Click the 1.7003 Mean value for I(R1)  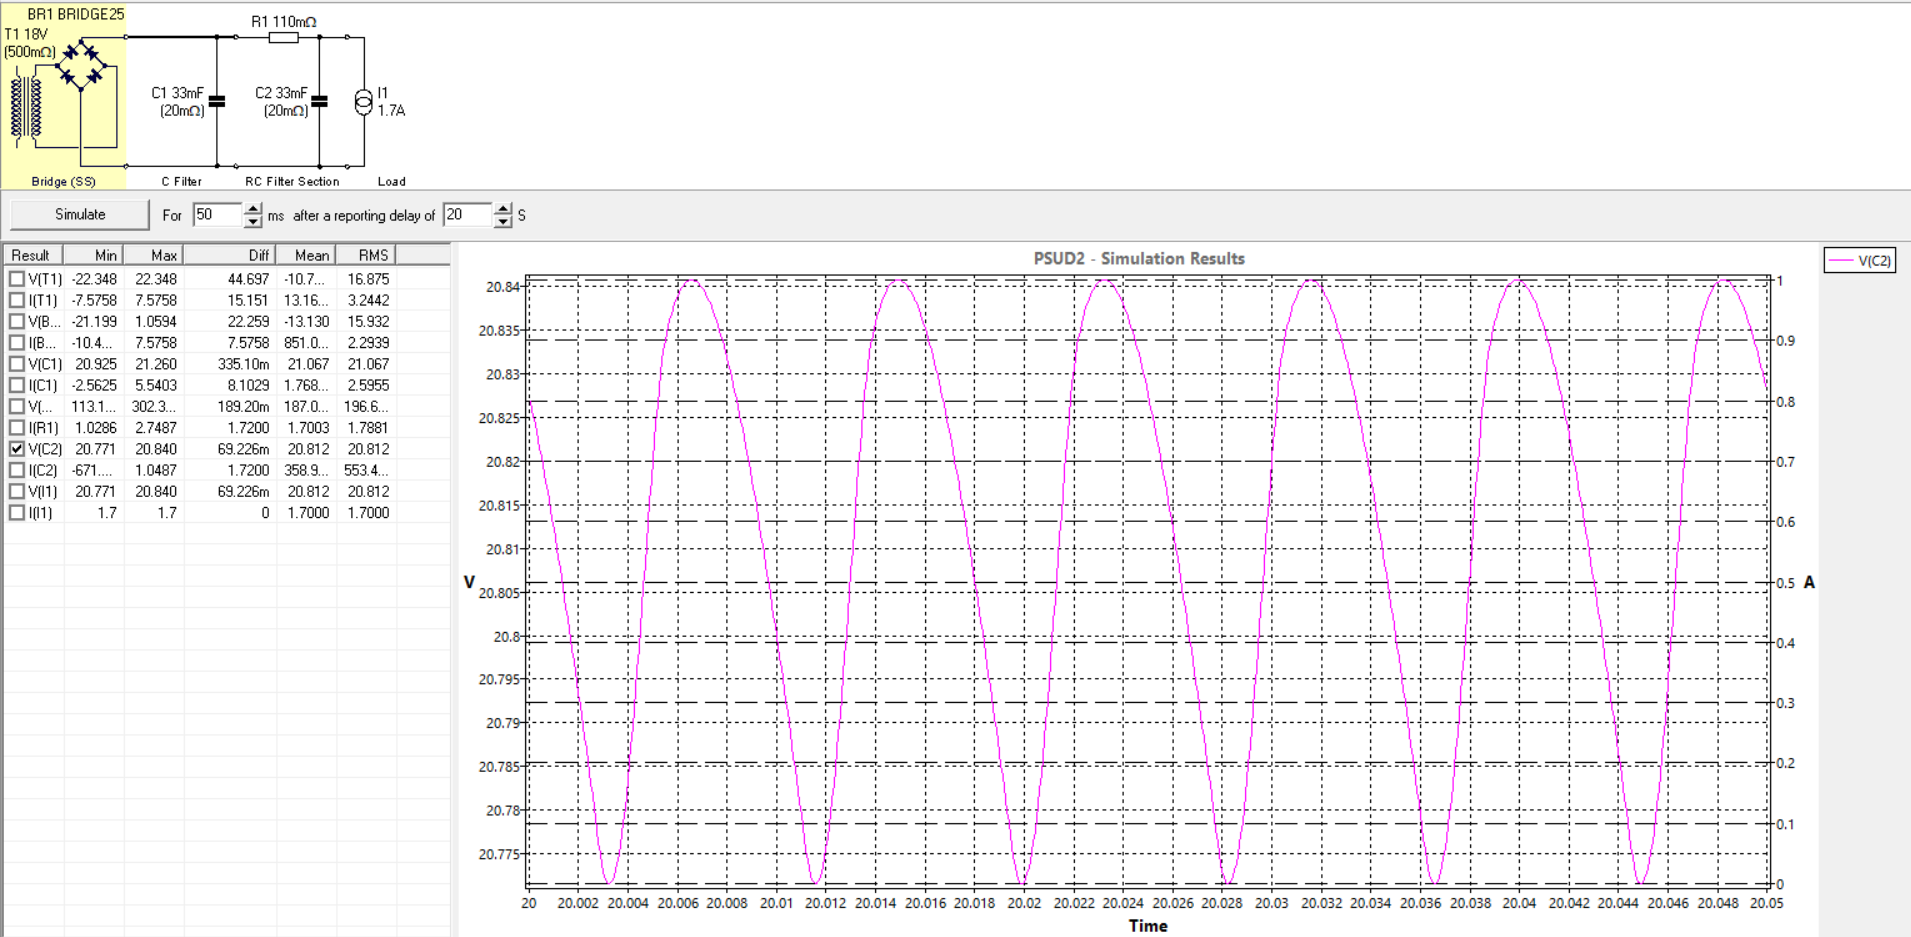point(308,428)
